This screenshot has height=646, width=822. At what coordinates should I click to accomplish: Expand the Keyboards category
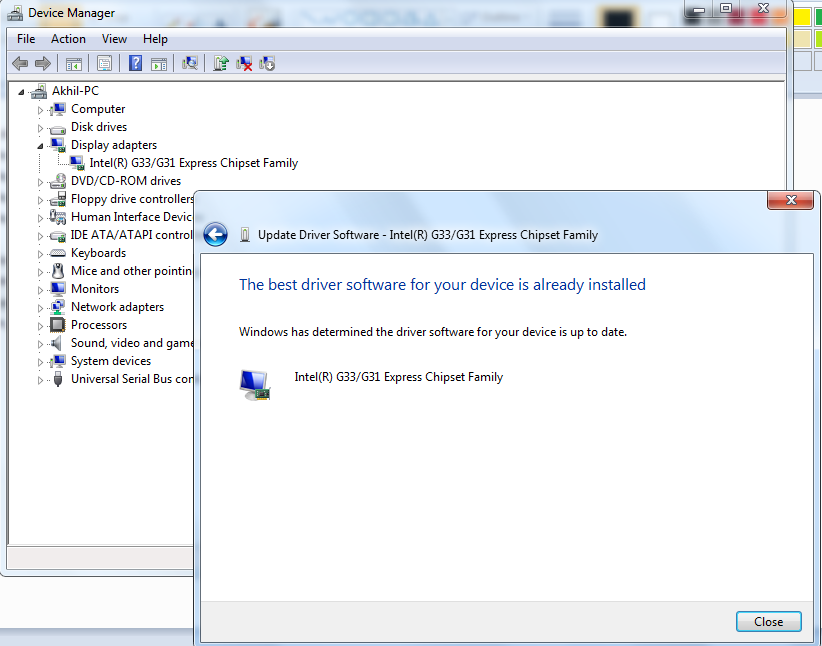40,254
